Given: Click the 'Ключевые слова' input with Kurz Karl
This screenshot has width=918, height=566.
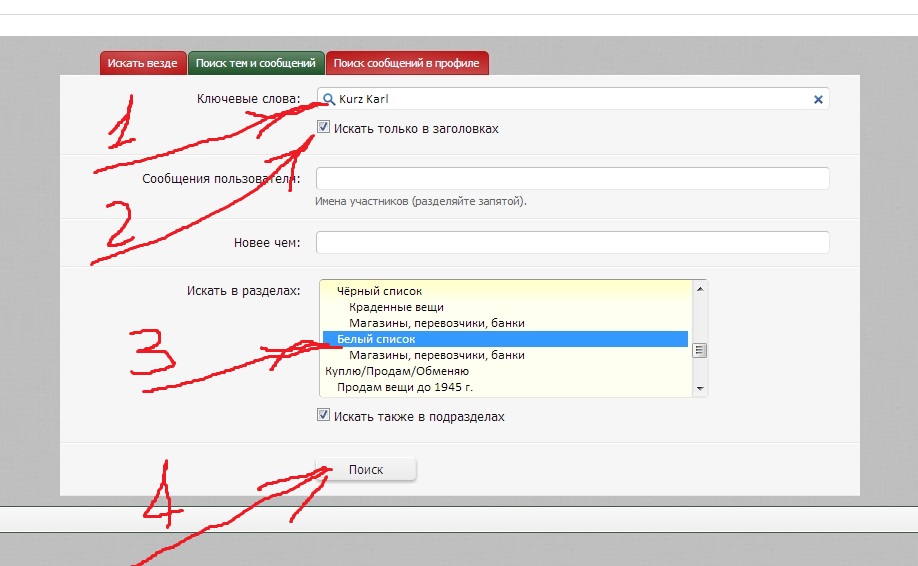Looking at the screenshot, I should tap(570, 100).
